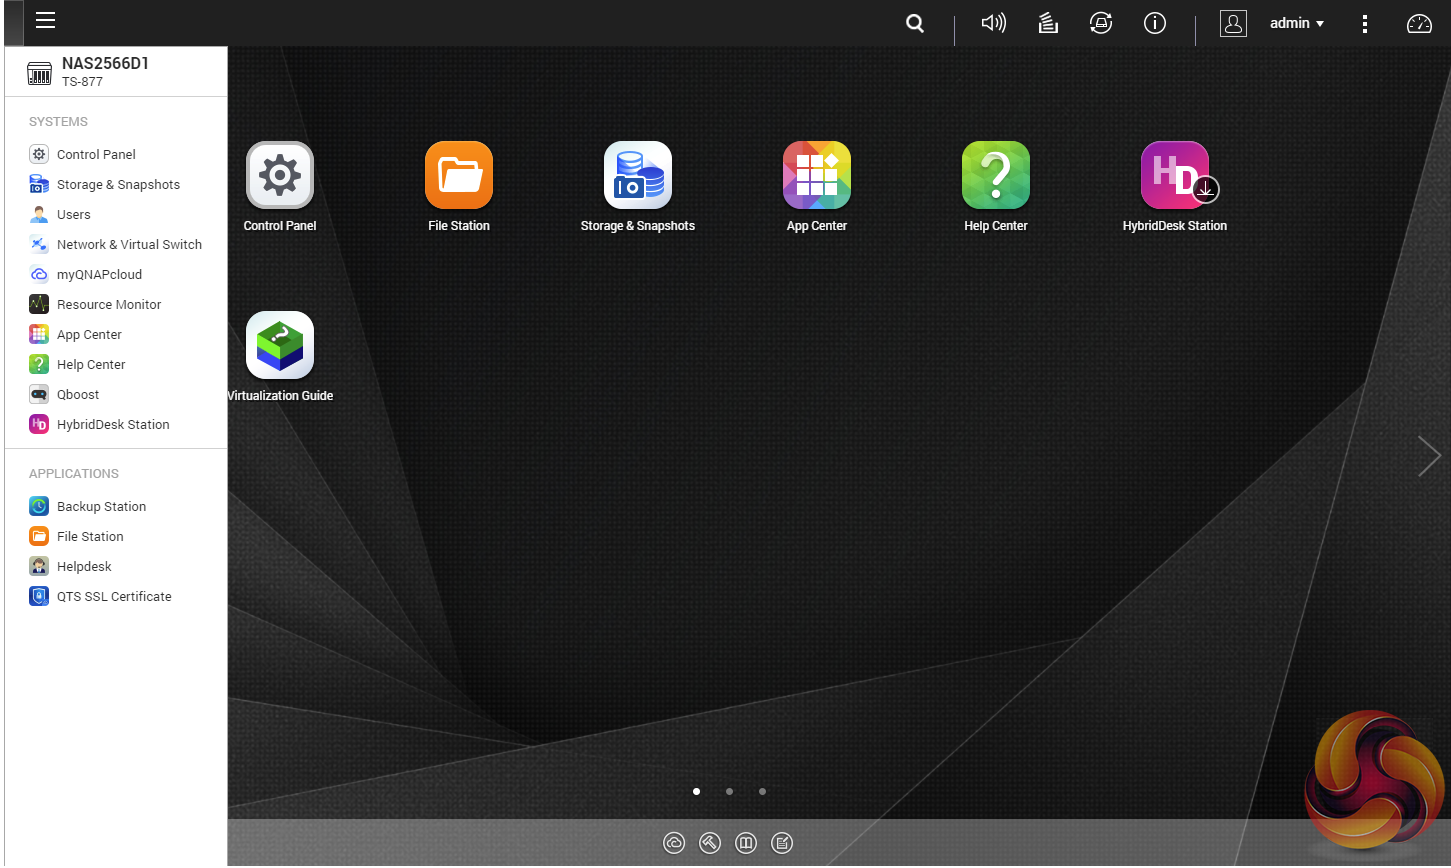Image resolution: width=1451 pixels, height=868 pixels.
Task: Switch to the second desktop page dot
Action: point(729,791)
